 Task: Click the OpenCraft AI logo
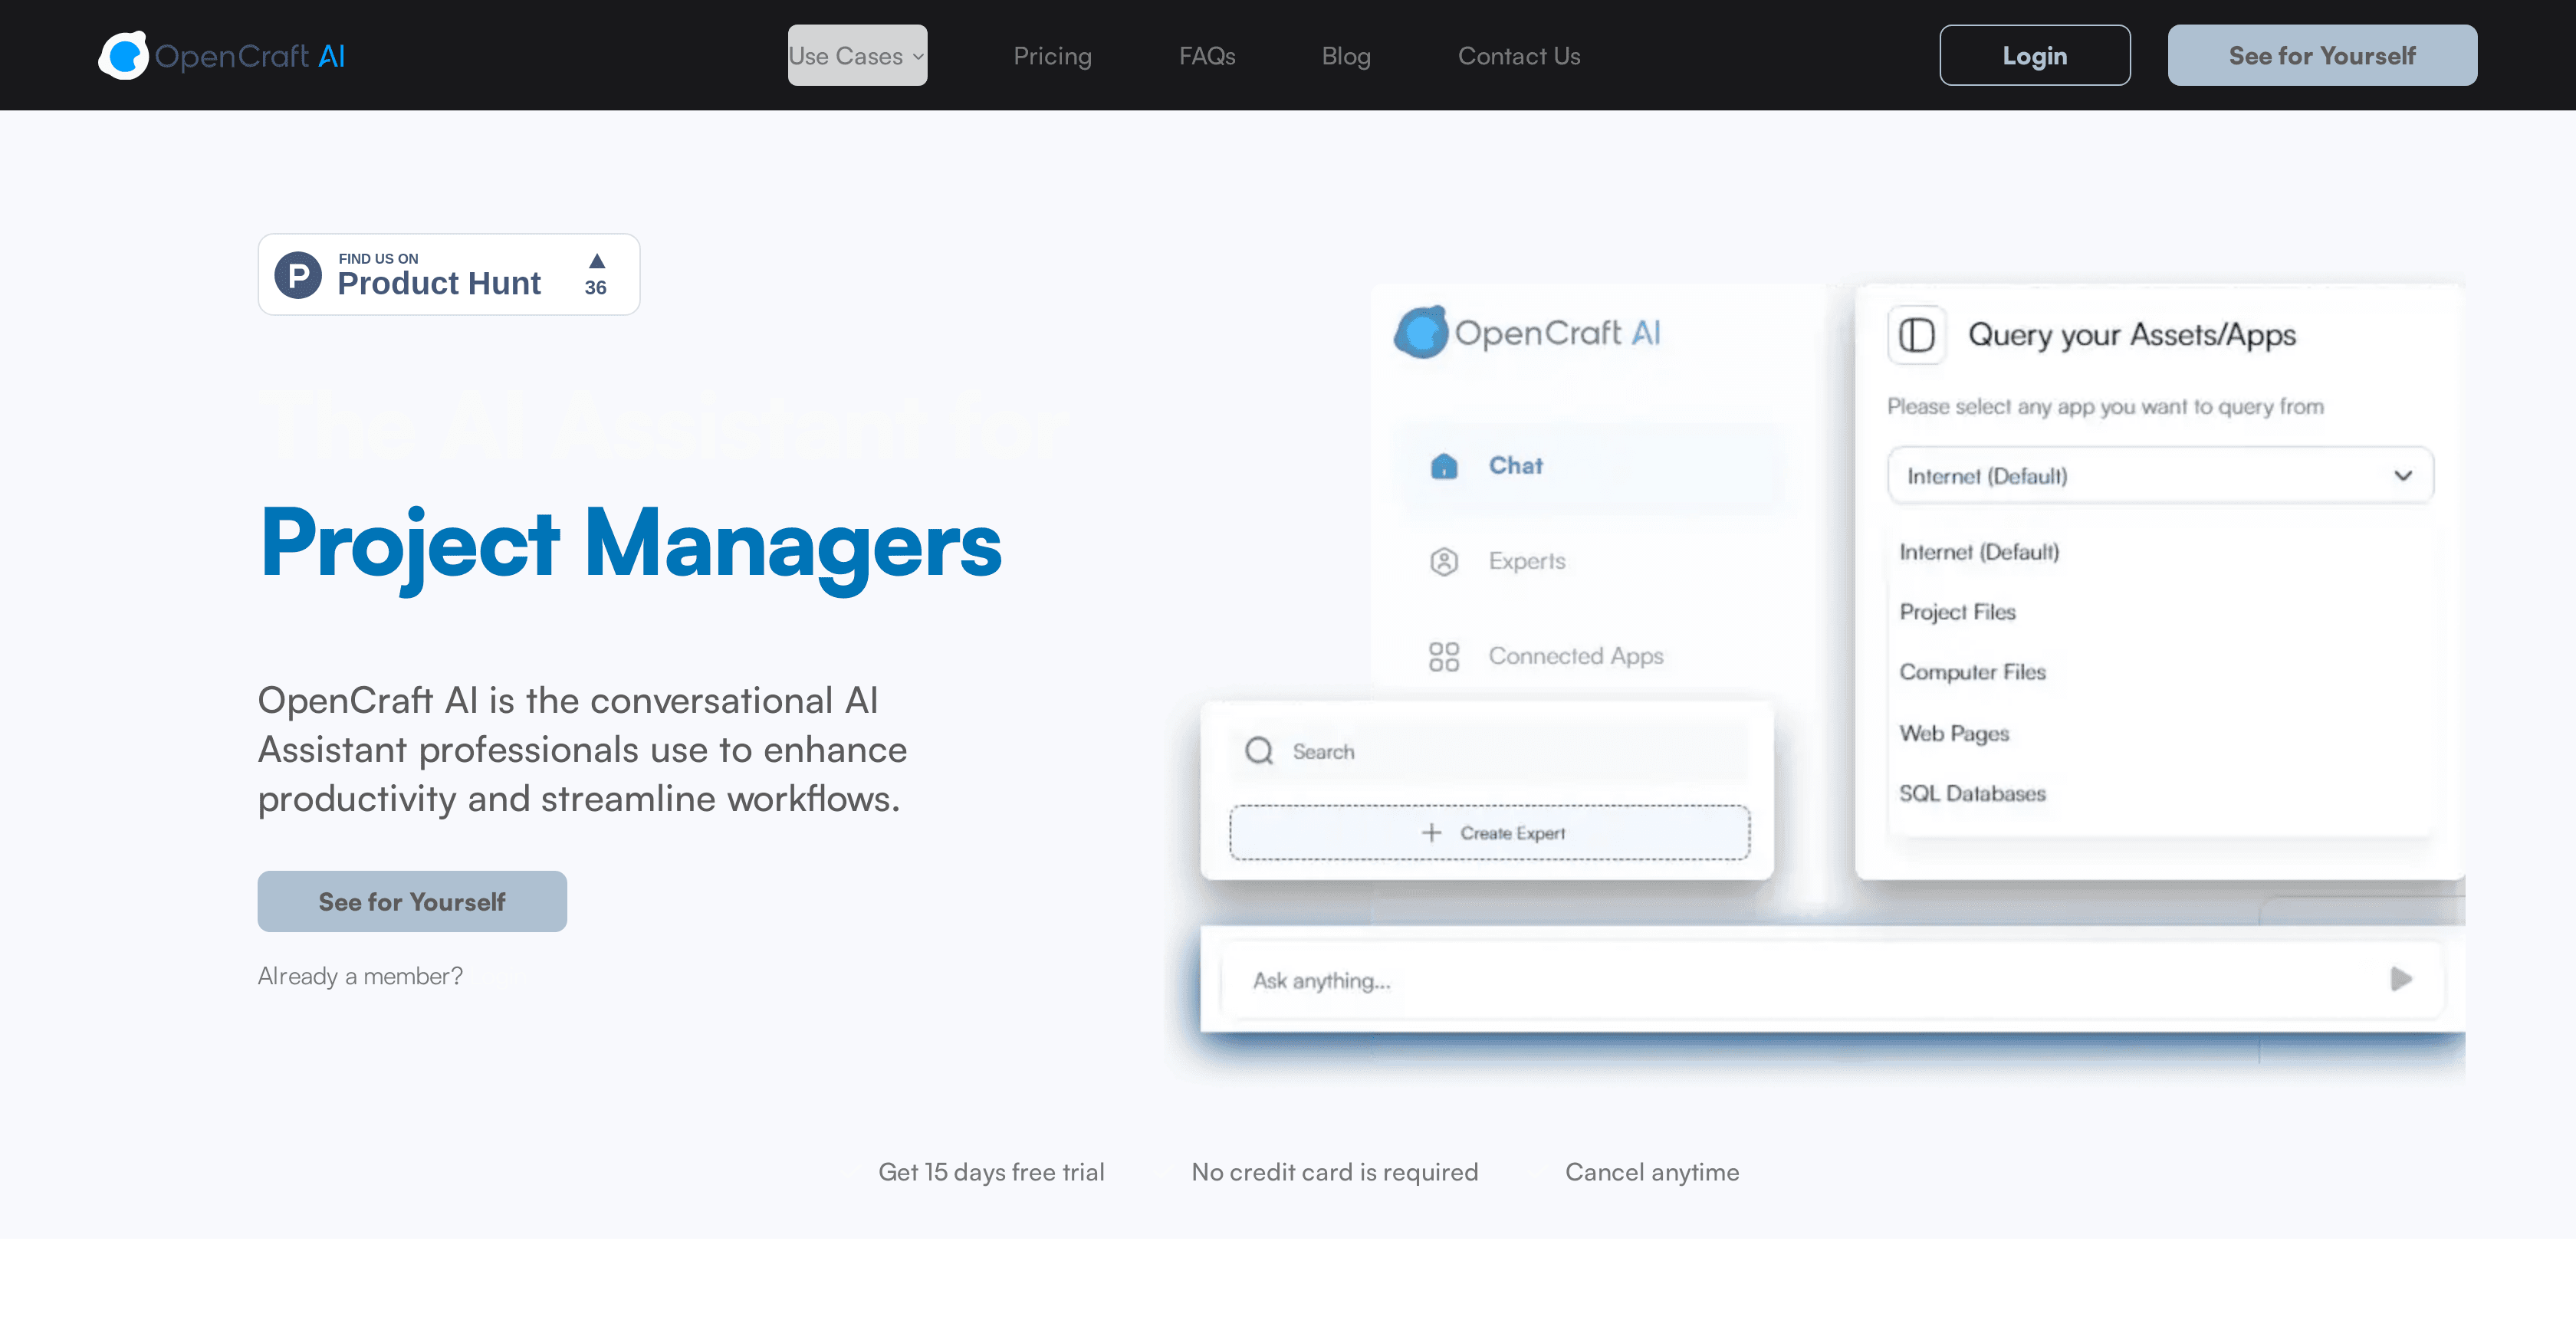point(221,55)
